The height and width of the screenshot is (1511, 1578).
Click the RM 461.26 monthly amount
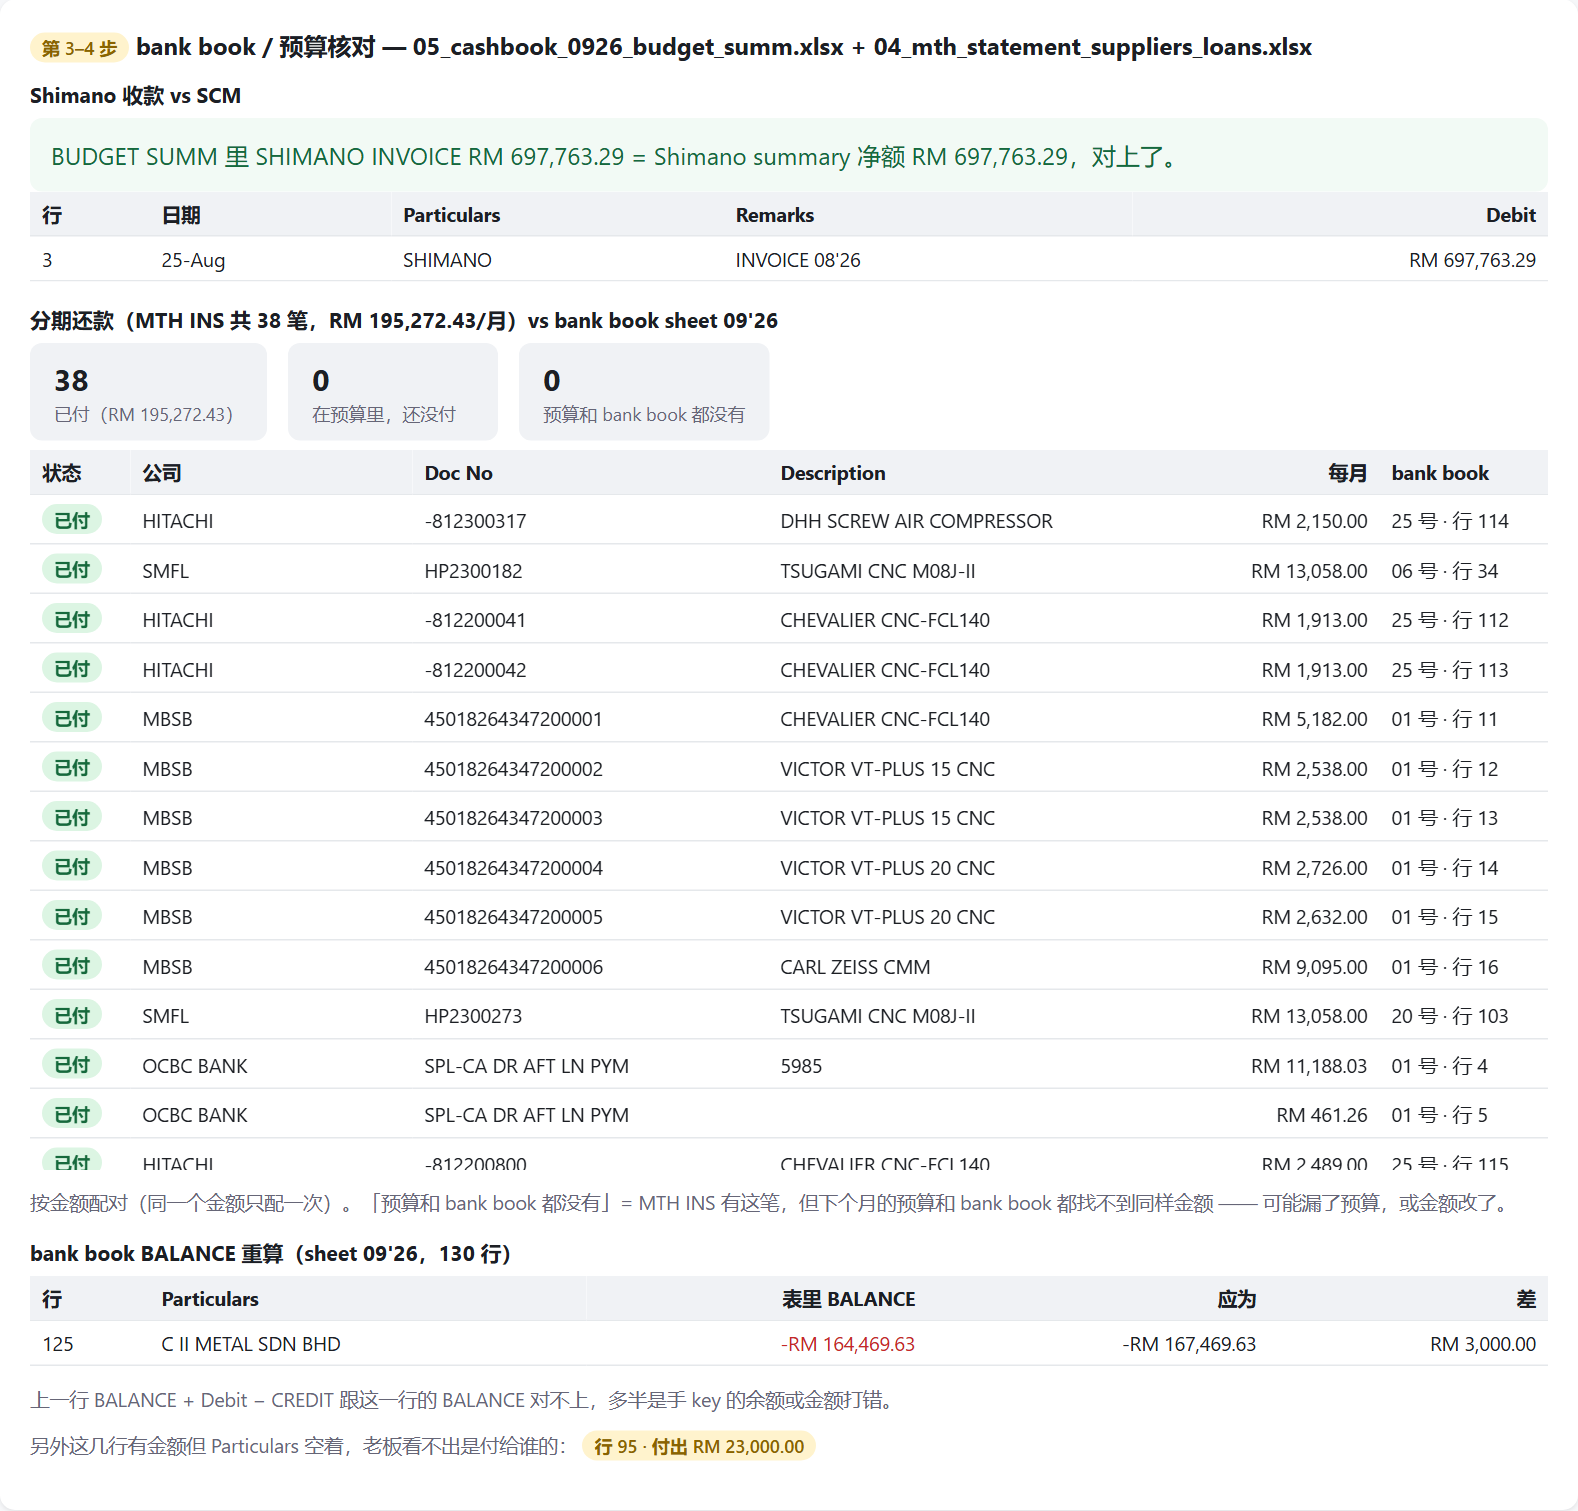(1322, 1115)
